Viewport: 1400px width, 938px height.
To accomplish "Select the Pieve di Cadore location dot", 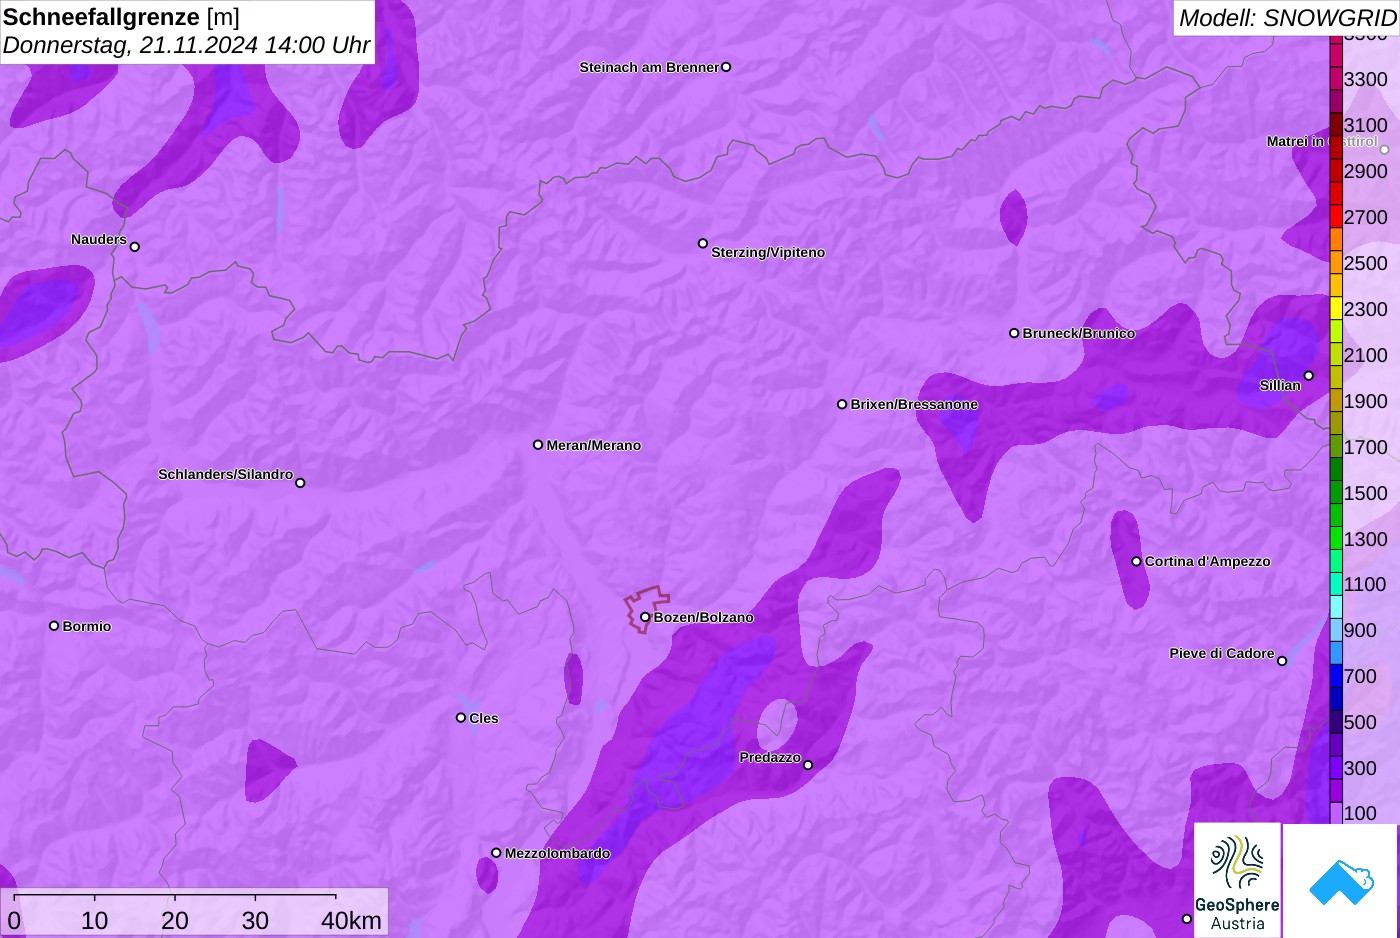I will click(1282, 661).
